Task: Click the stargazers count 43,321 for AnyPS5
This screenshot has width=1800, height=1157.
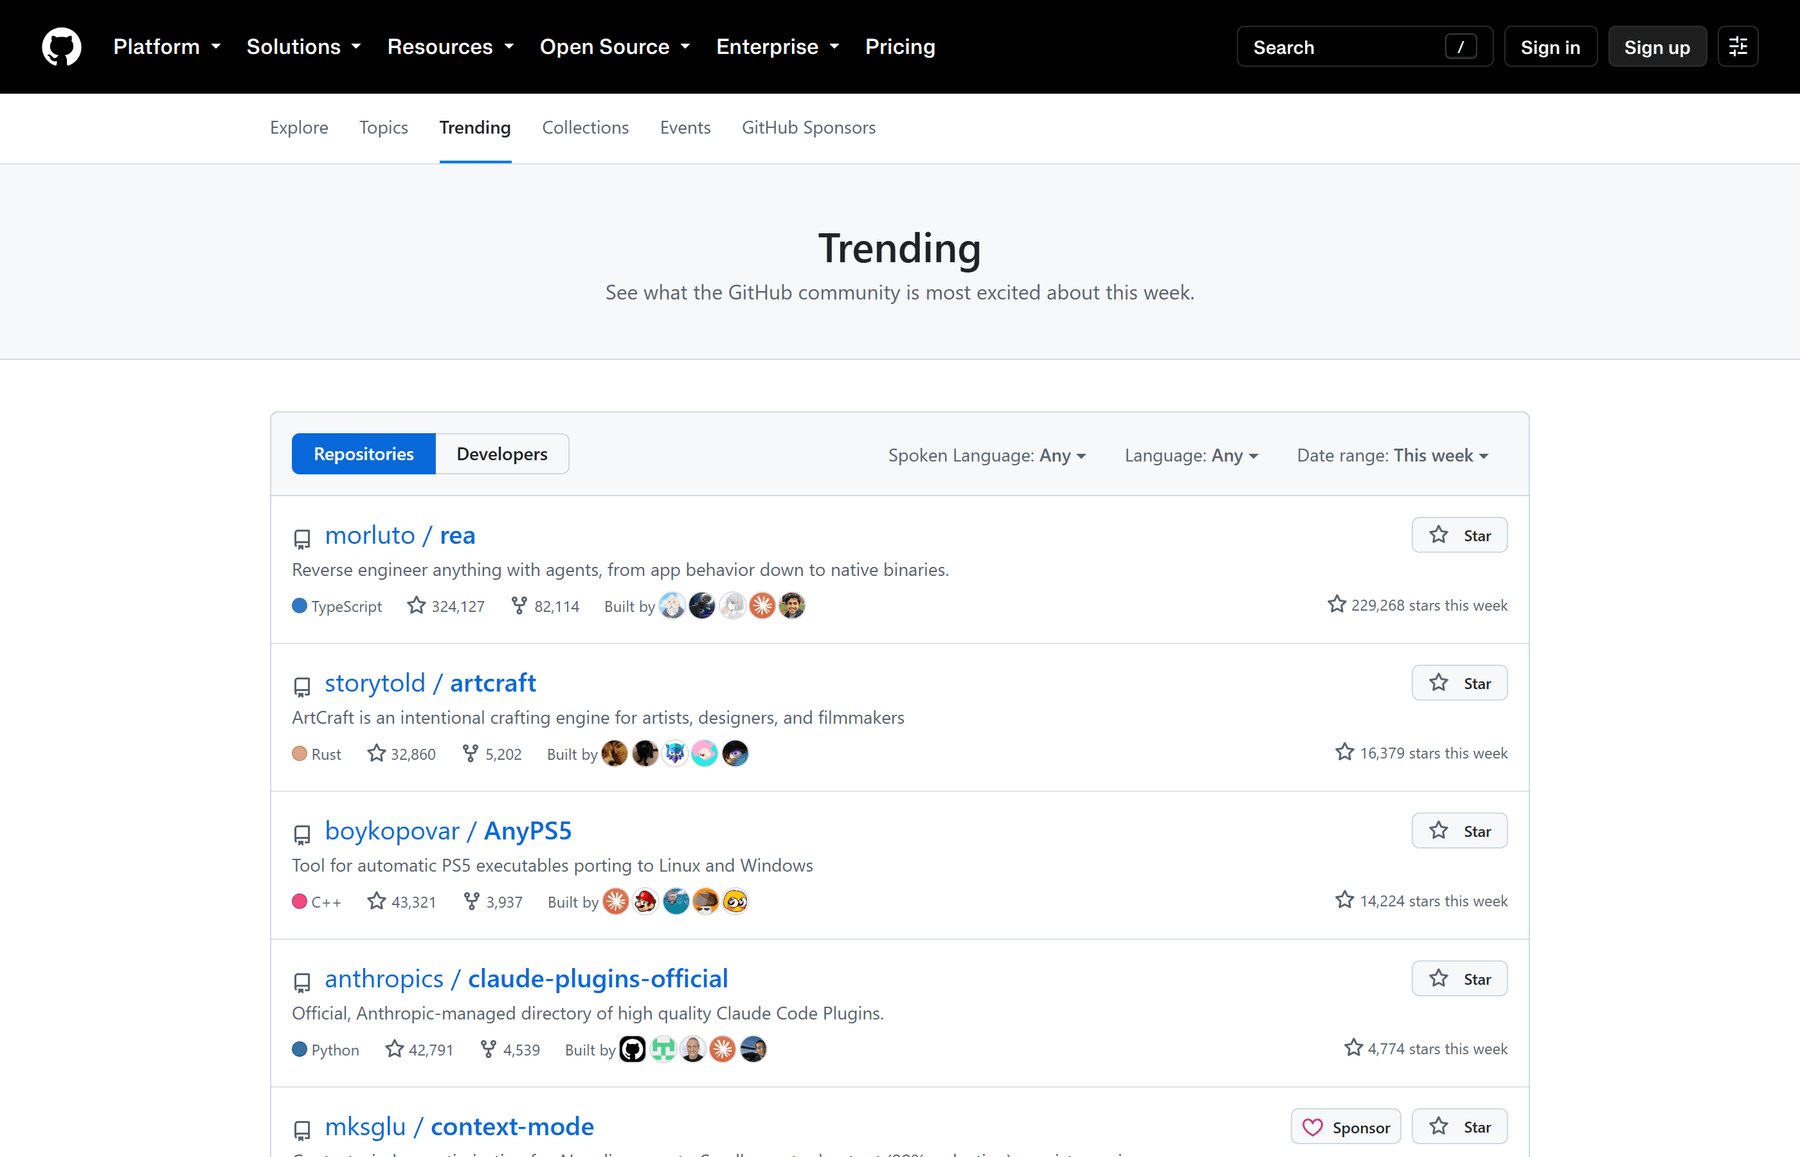Action: (401, 902)
